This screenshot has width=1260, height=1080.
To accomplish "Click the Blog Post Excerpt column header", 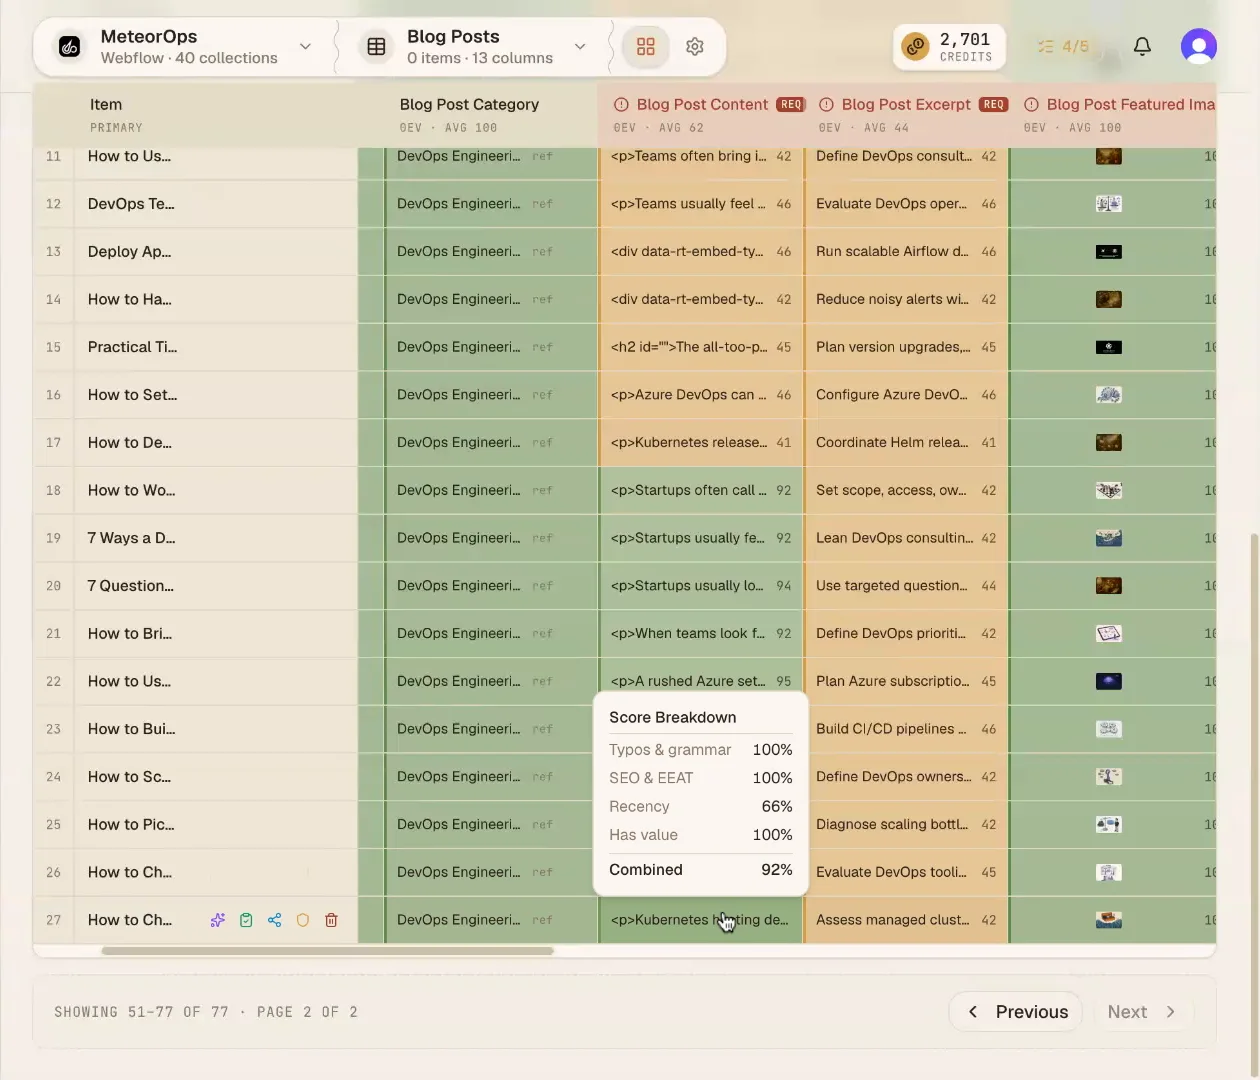I will [906, 104].
